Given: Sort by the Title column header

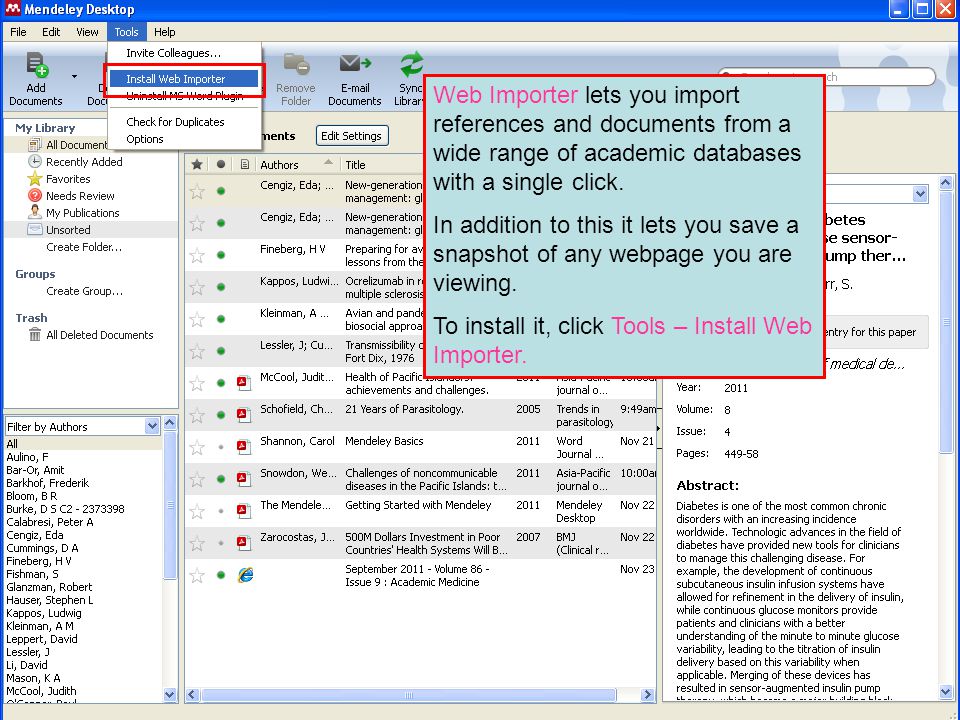Looking at the screenshot, I should point(355,165).
